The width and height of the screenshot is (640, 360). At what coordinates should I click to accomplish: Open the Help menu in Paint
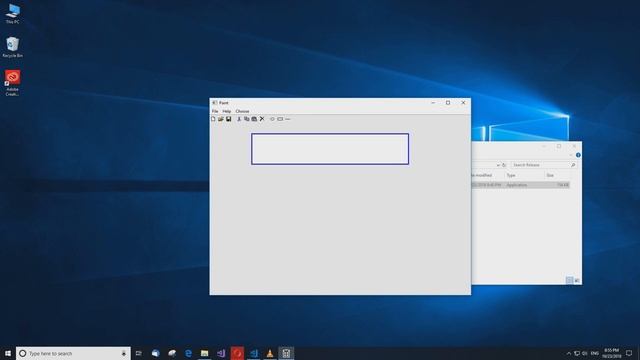click(x=227, y=111)
